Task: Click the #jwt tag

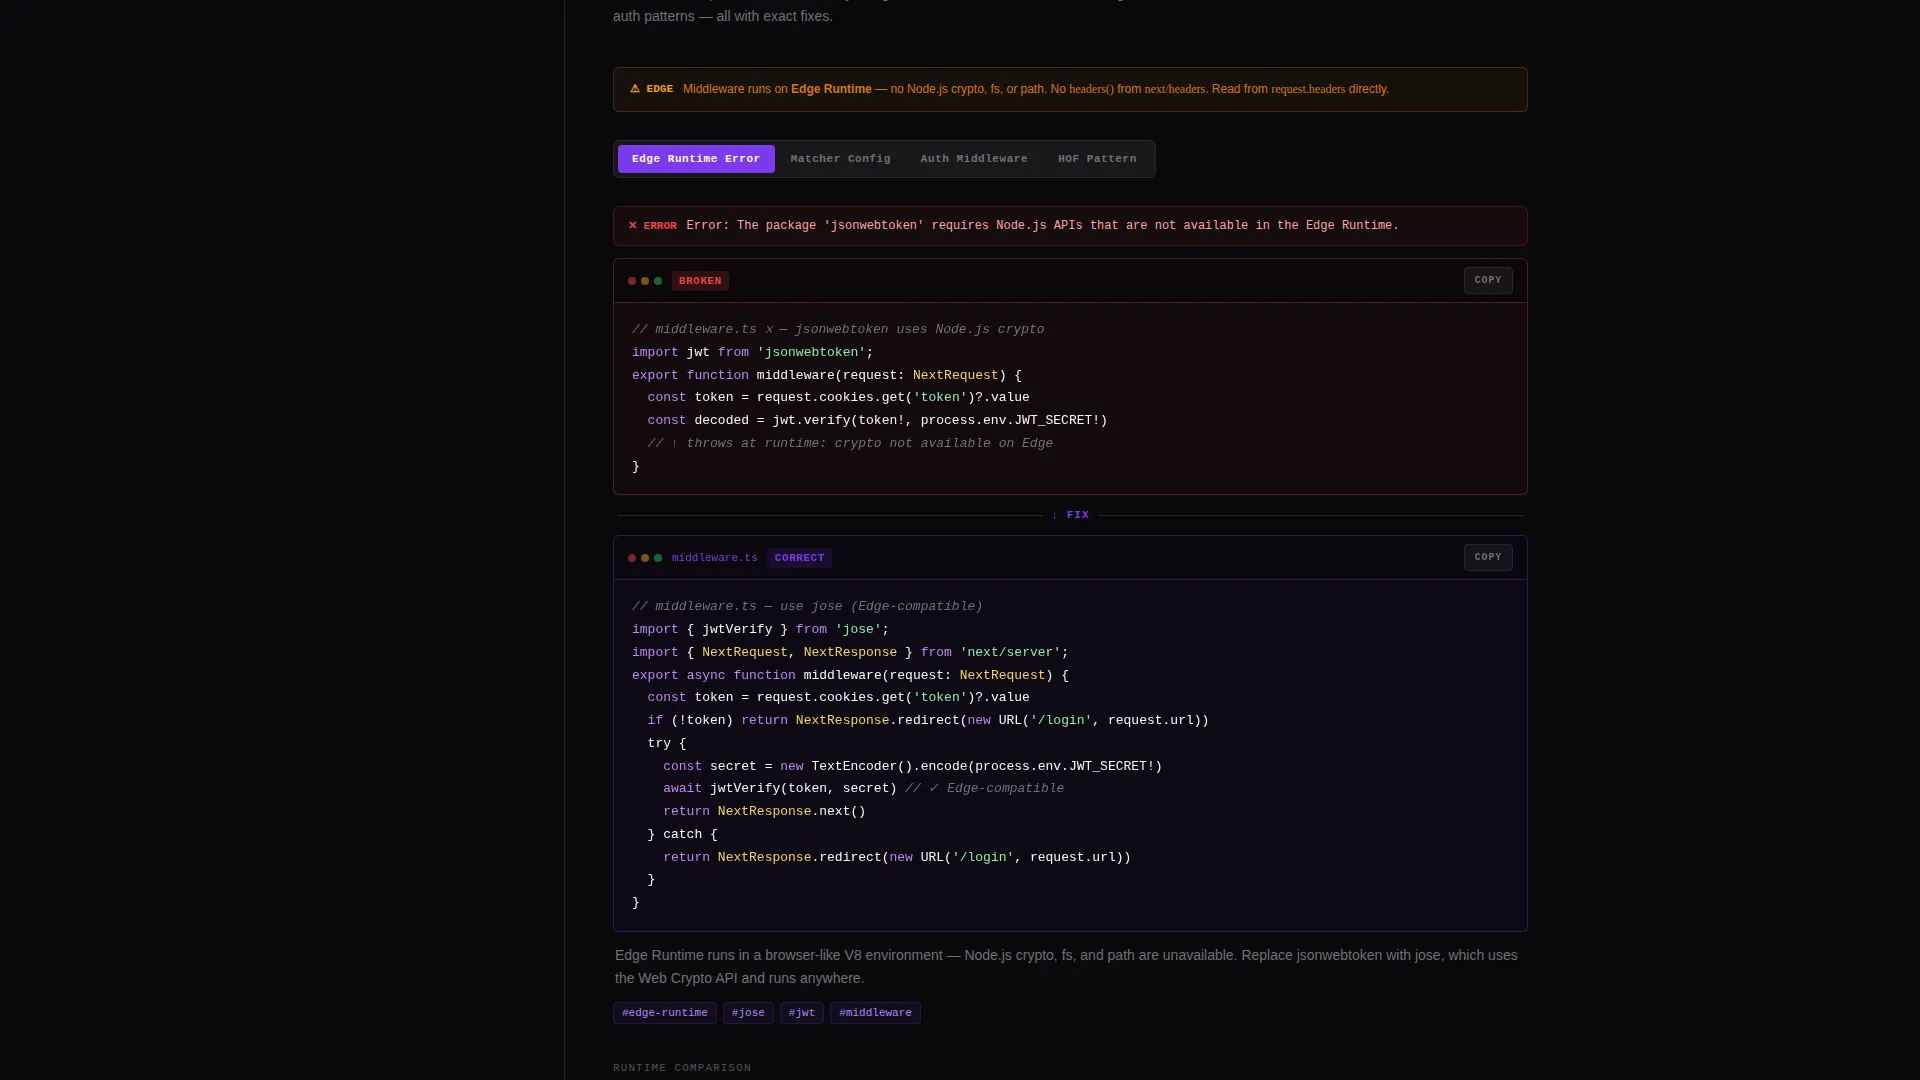Action: [x=802, y=1013]
